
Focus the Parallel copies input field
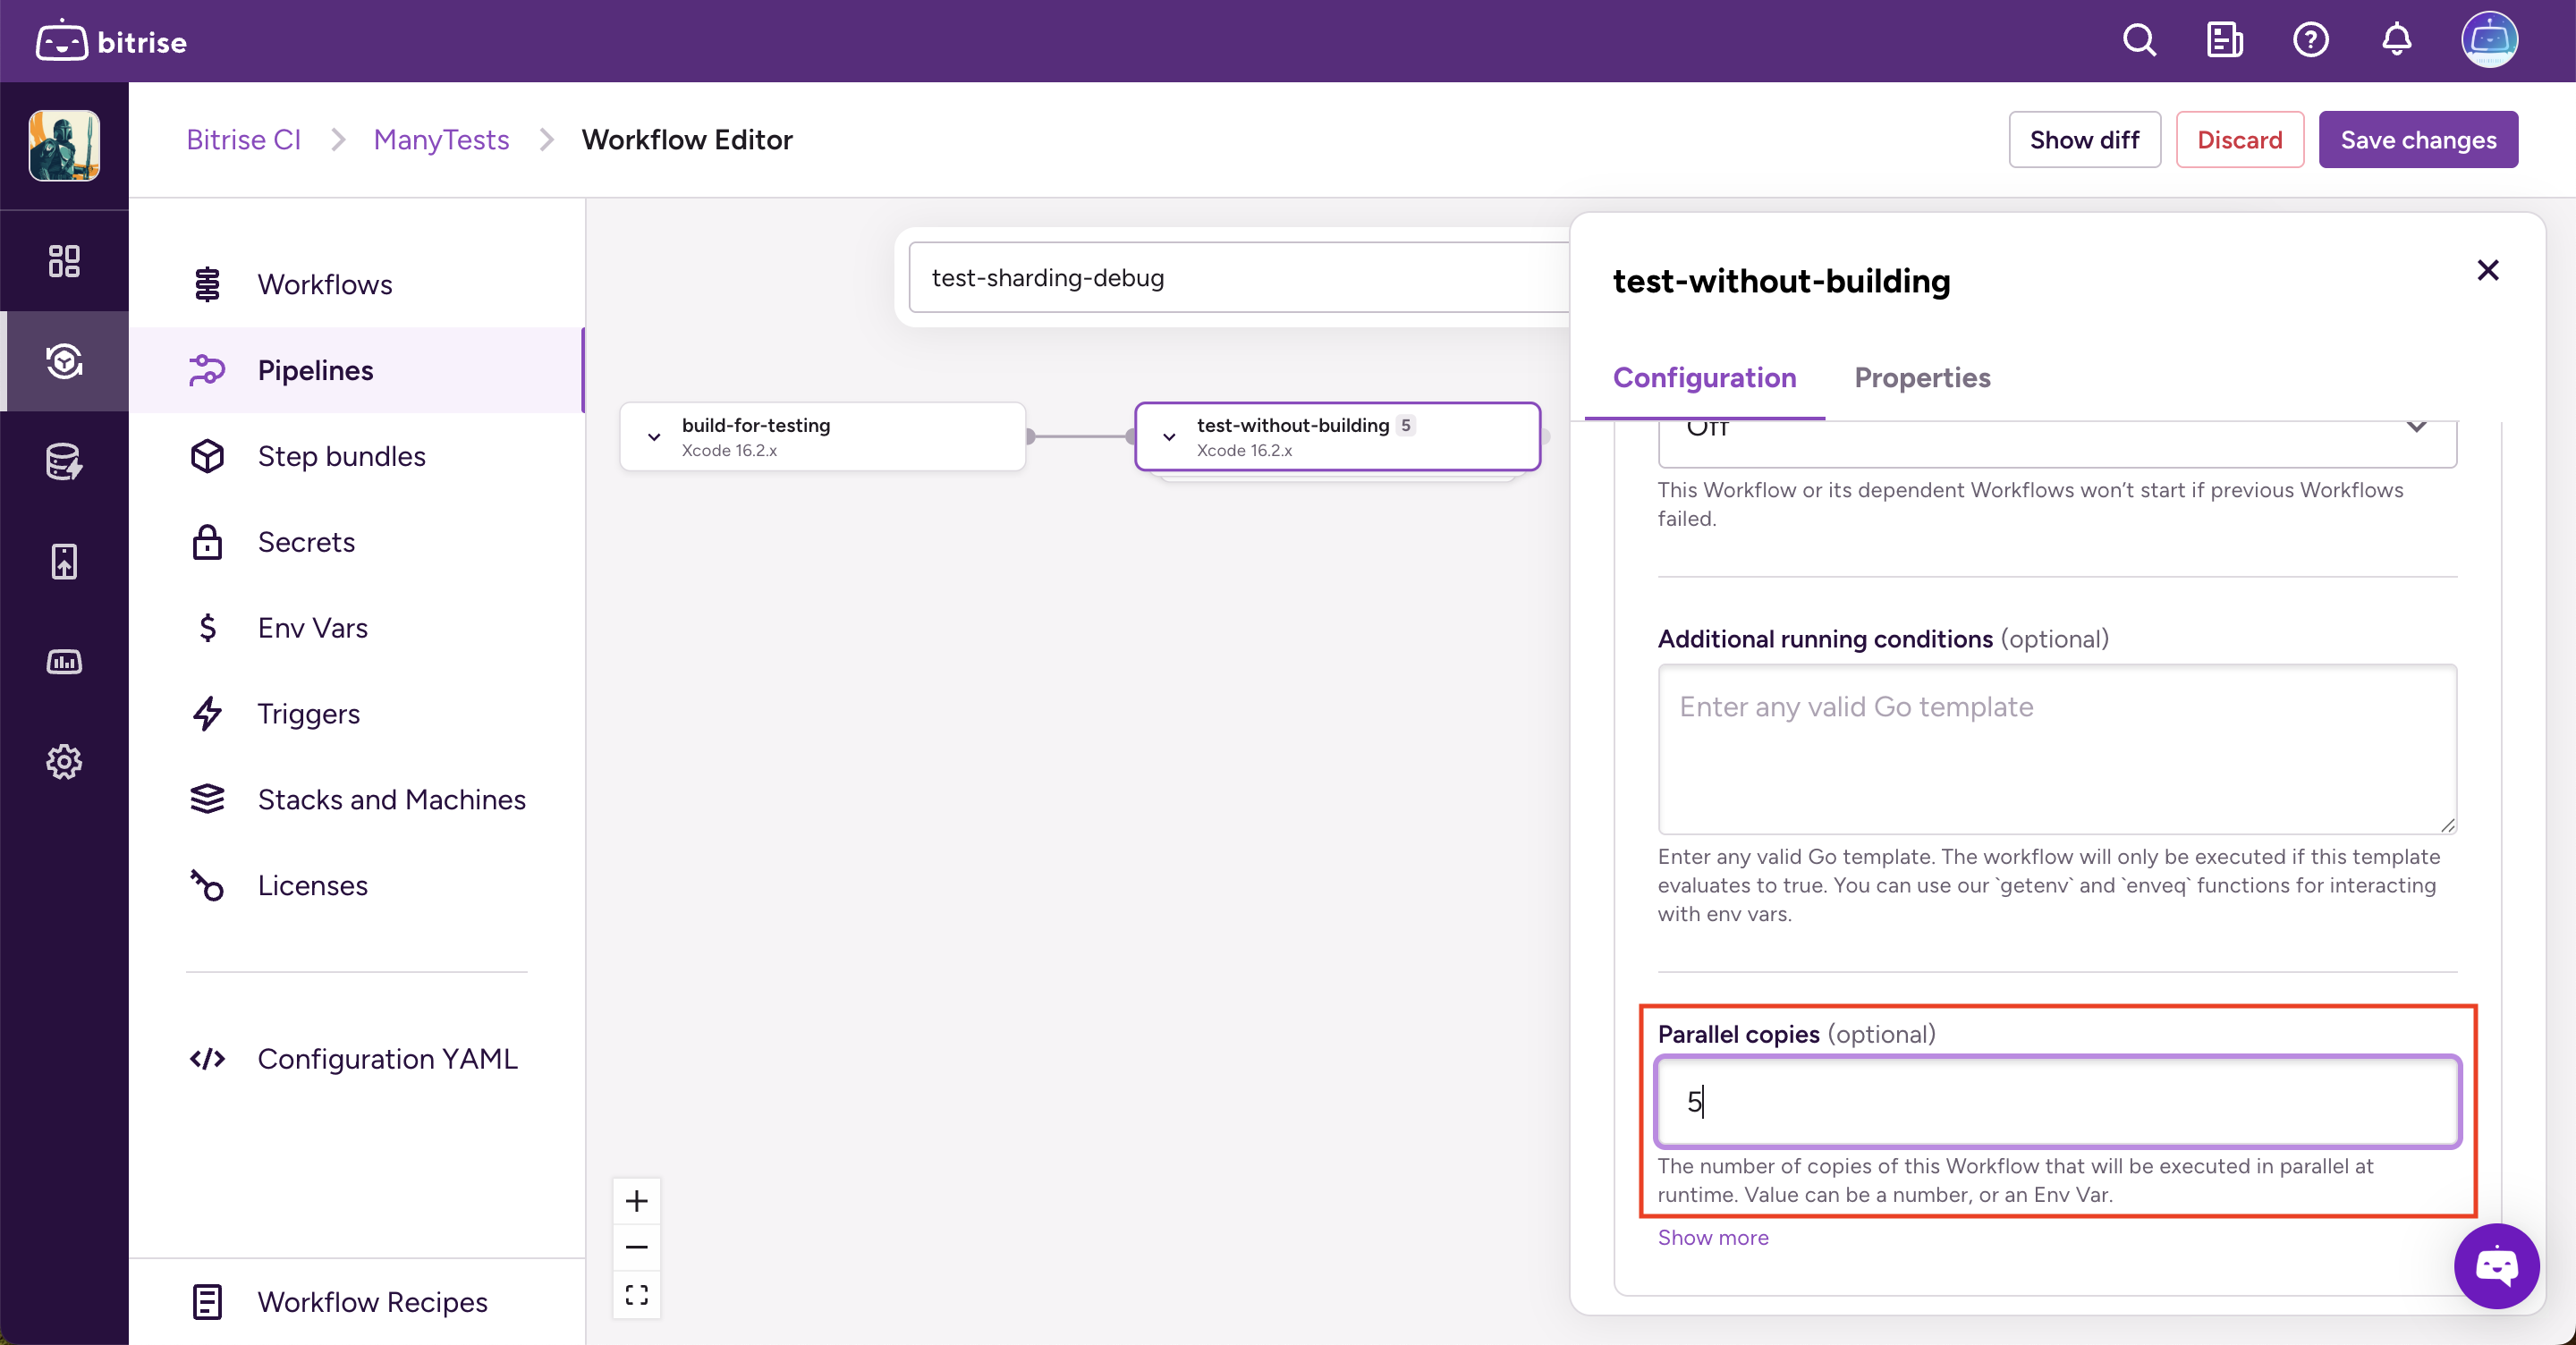(x=2056, y=1101)
